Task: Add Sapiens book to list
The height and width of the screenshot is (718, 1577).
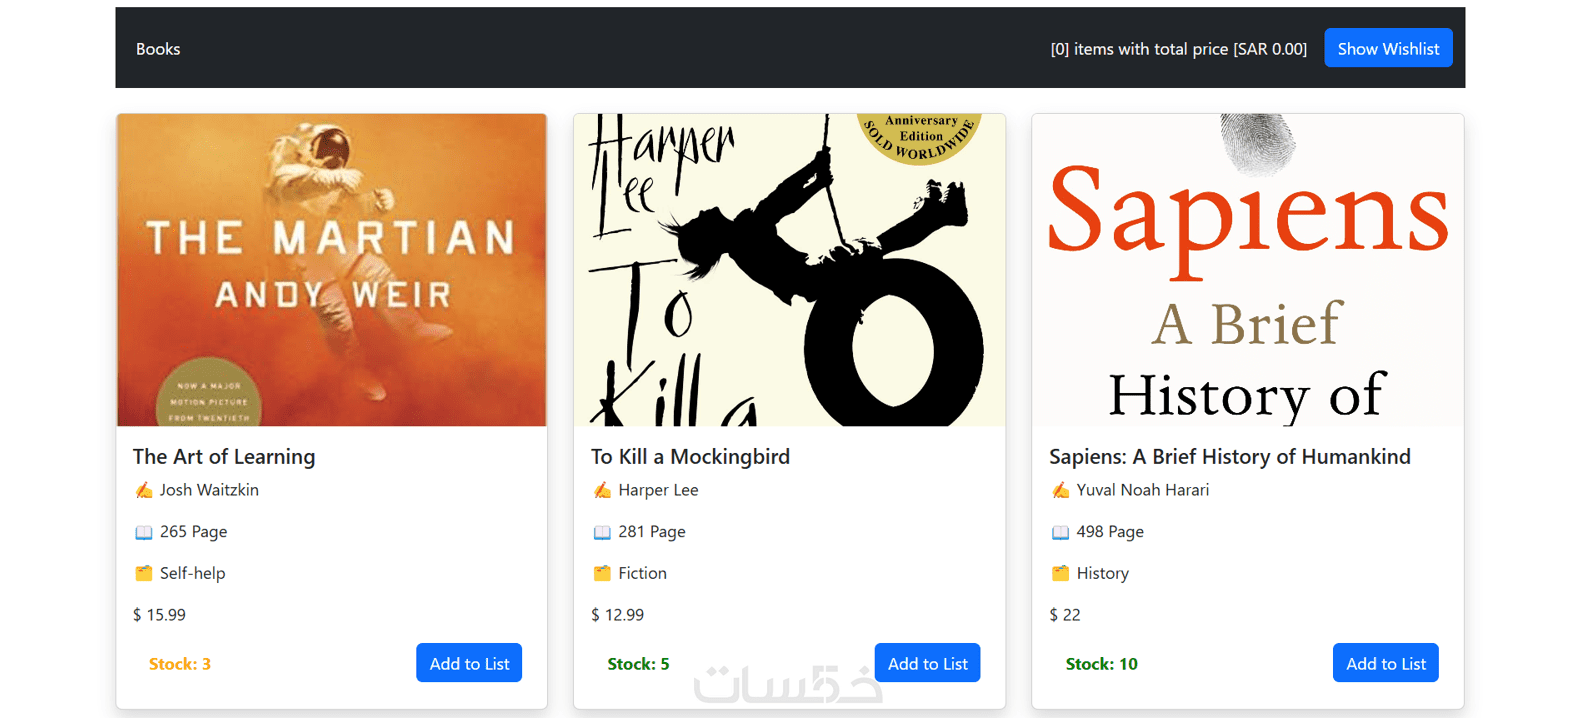Action: click(1386, 663)
